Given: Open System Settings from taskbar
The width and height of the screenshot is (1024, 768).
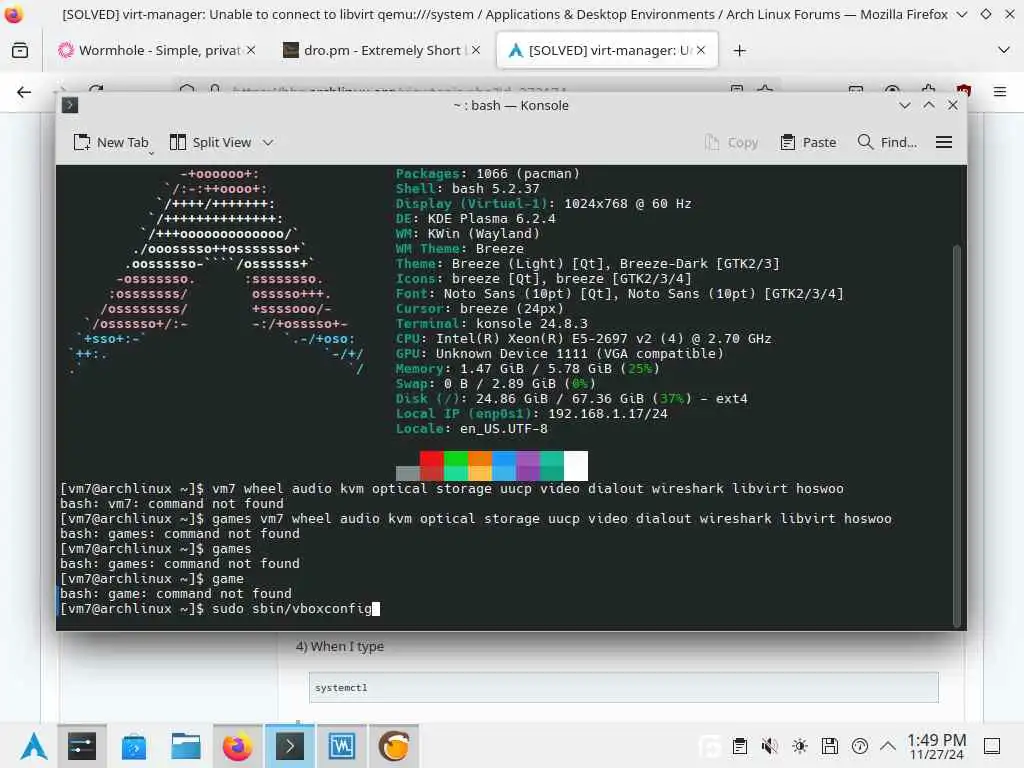Looking at the screenshot, I should click(x=82, y=746).
